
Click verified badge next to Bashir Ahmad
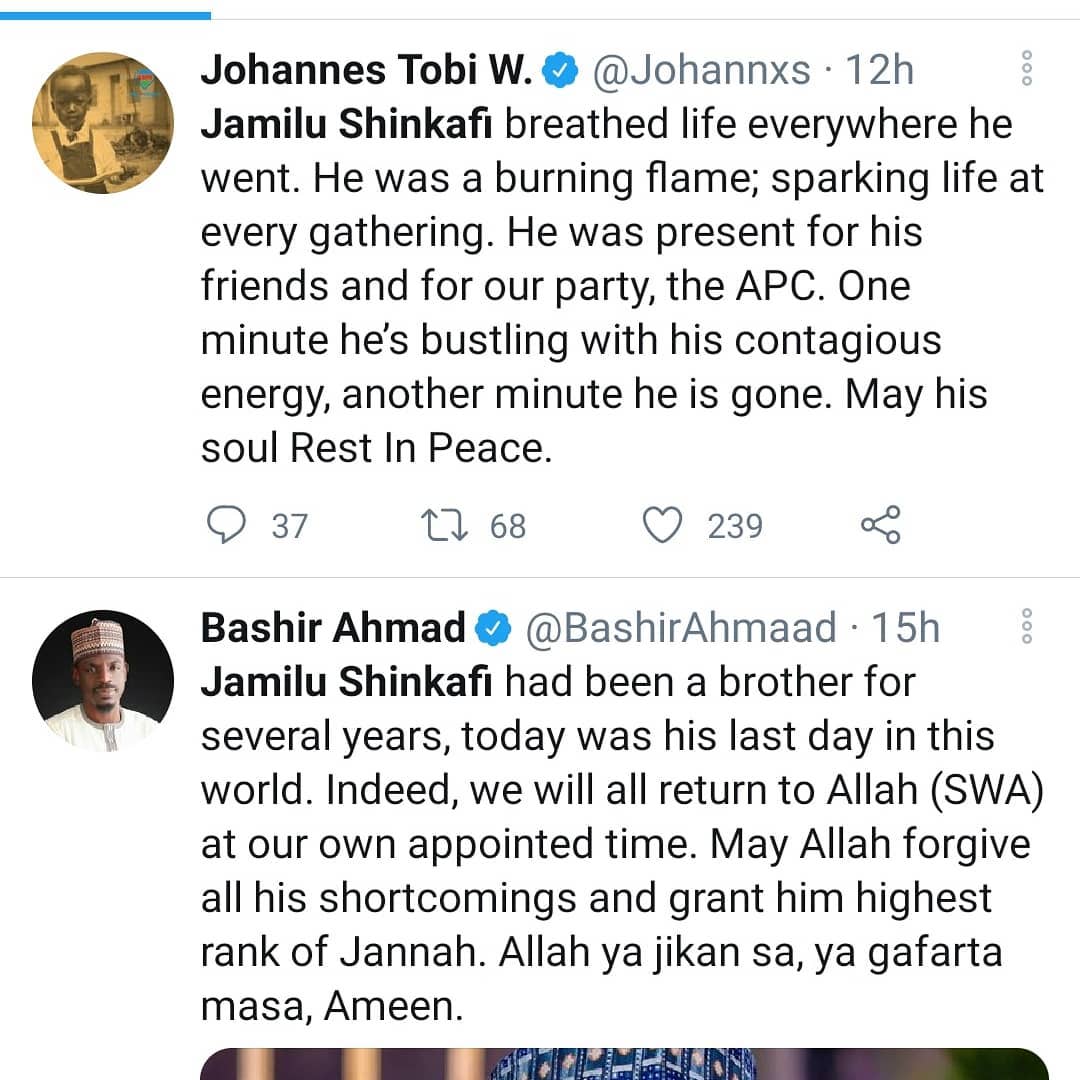pos(493,628)
